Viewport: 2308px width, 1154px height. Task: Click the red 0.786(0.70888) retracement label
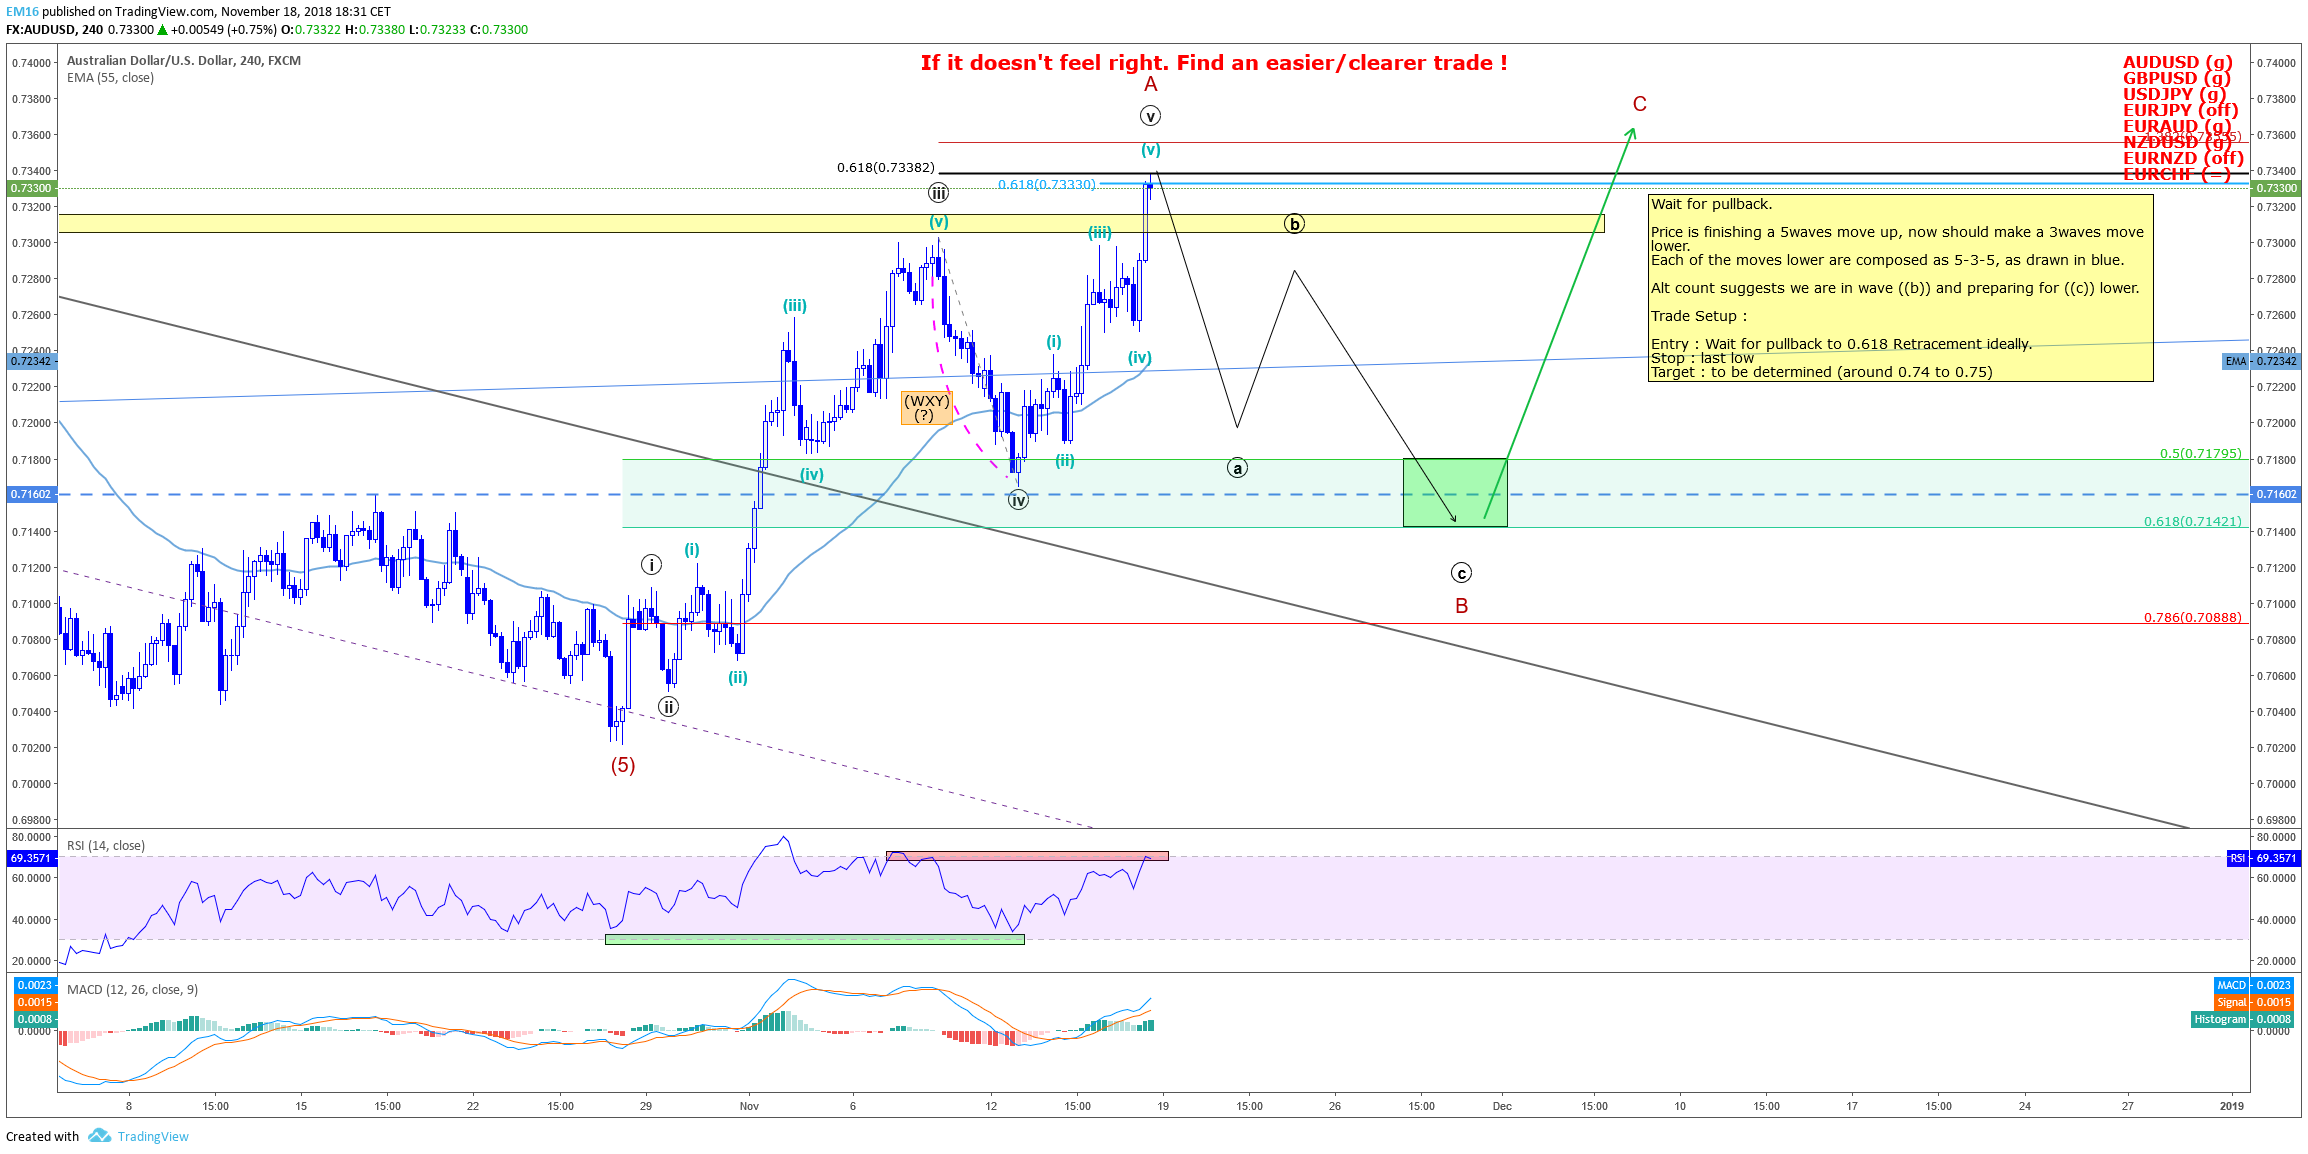(2193, 618)
